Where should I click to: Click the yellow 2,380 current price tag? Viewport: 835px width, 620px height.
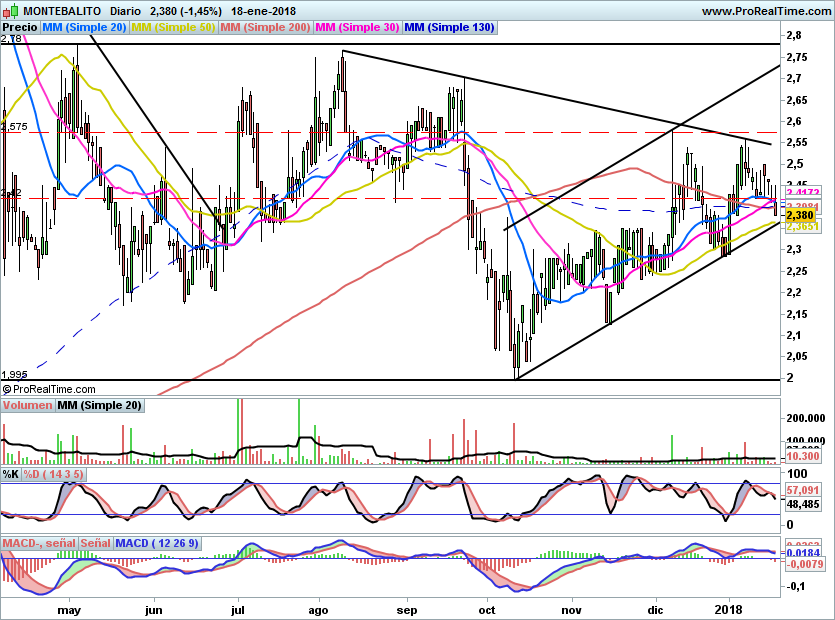coord(800,214)
